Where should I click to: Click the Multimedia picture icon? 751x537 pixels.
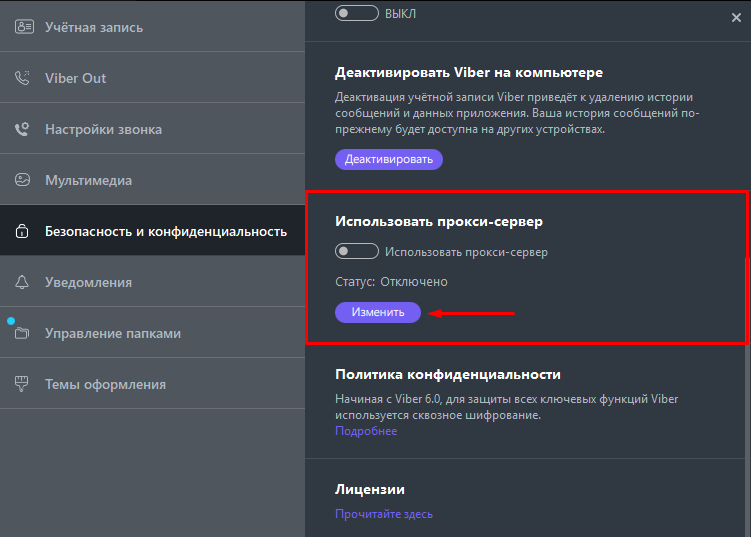[x=22, y=180]
